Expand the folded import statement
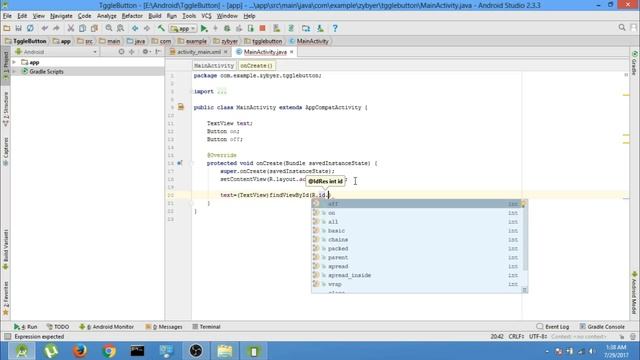 (221, 91)
